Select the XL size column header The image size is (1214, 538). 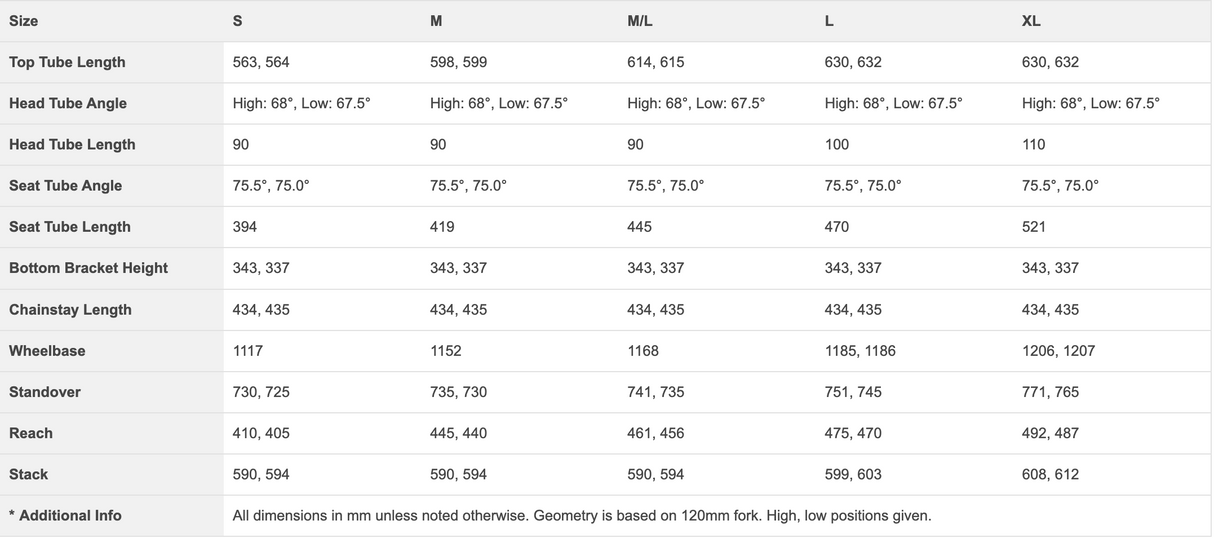click(1031, 21)
